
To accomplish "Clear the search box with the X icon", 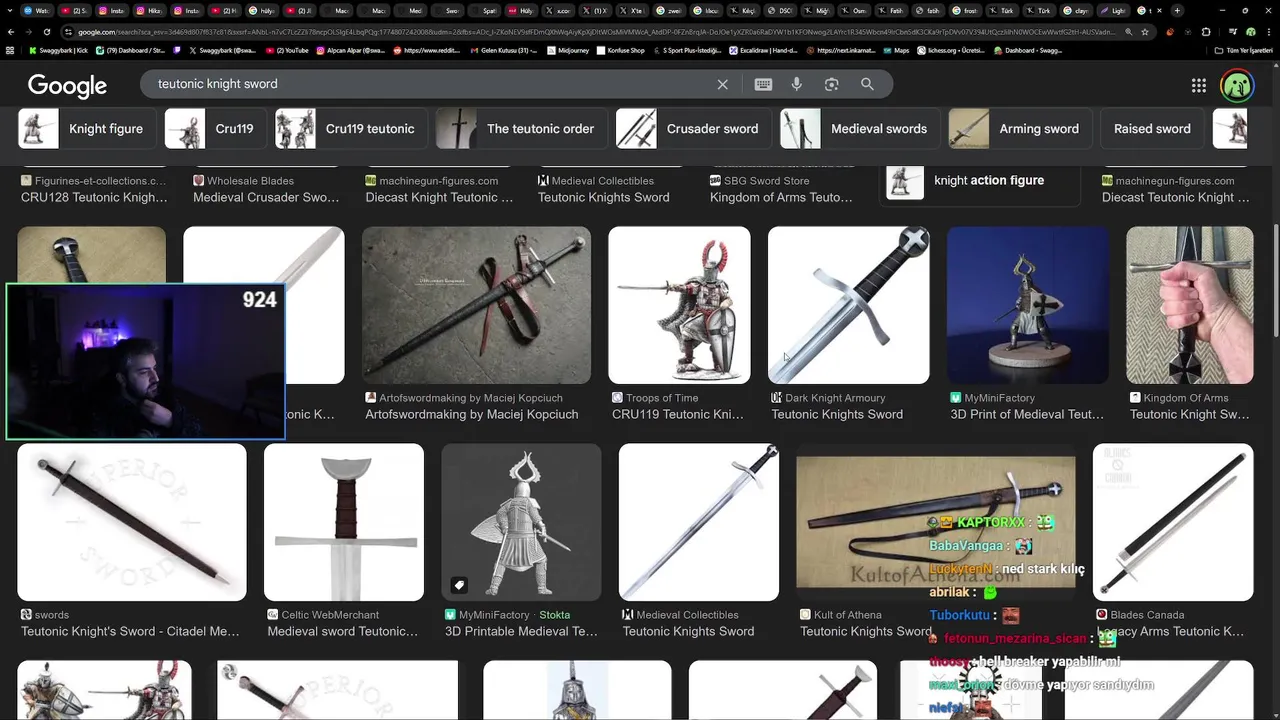I will click(722, 85).
